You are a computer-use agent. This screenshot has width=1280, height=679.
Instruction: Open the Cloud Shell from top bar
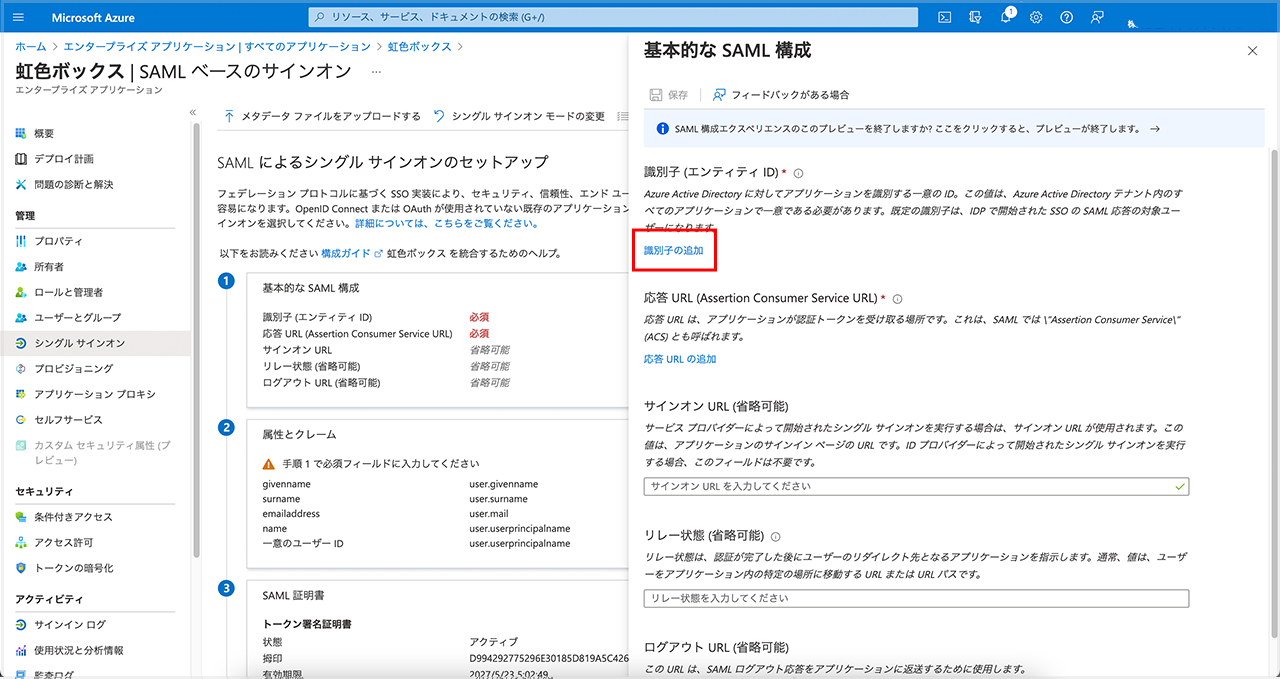[944, 17]
